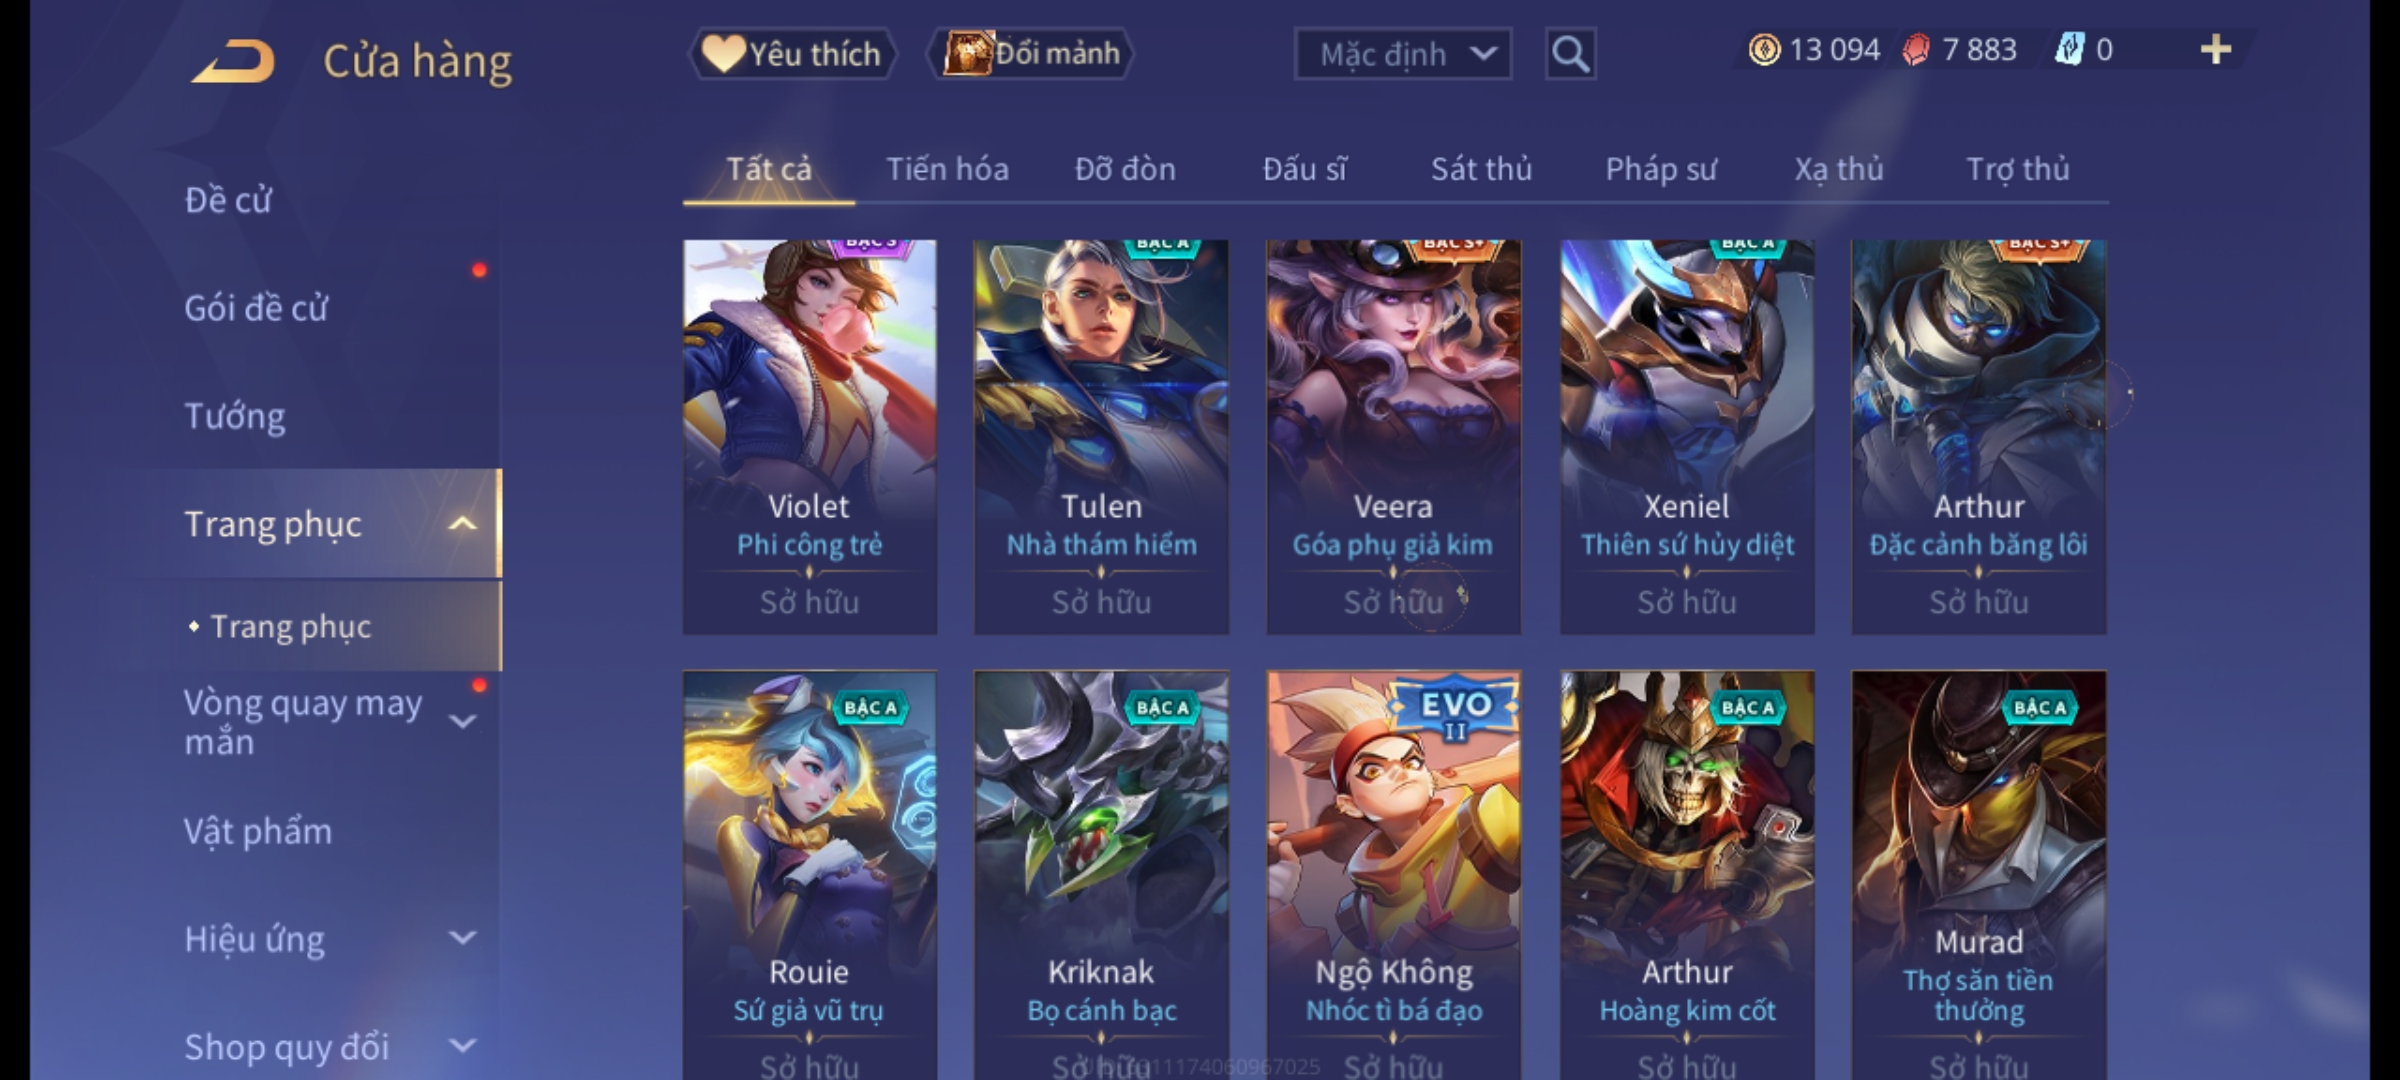Open Gói đề cử in sidebar

[257, 308]
